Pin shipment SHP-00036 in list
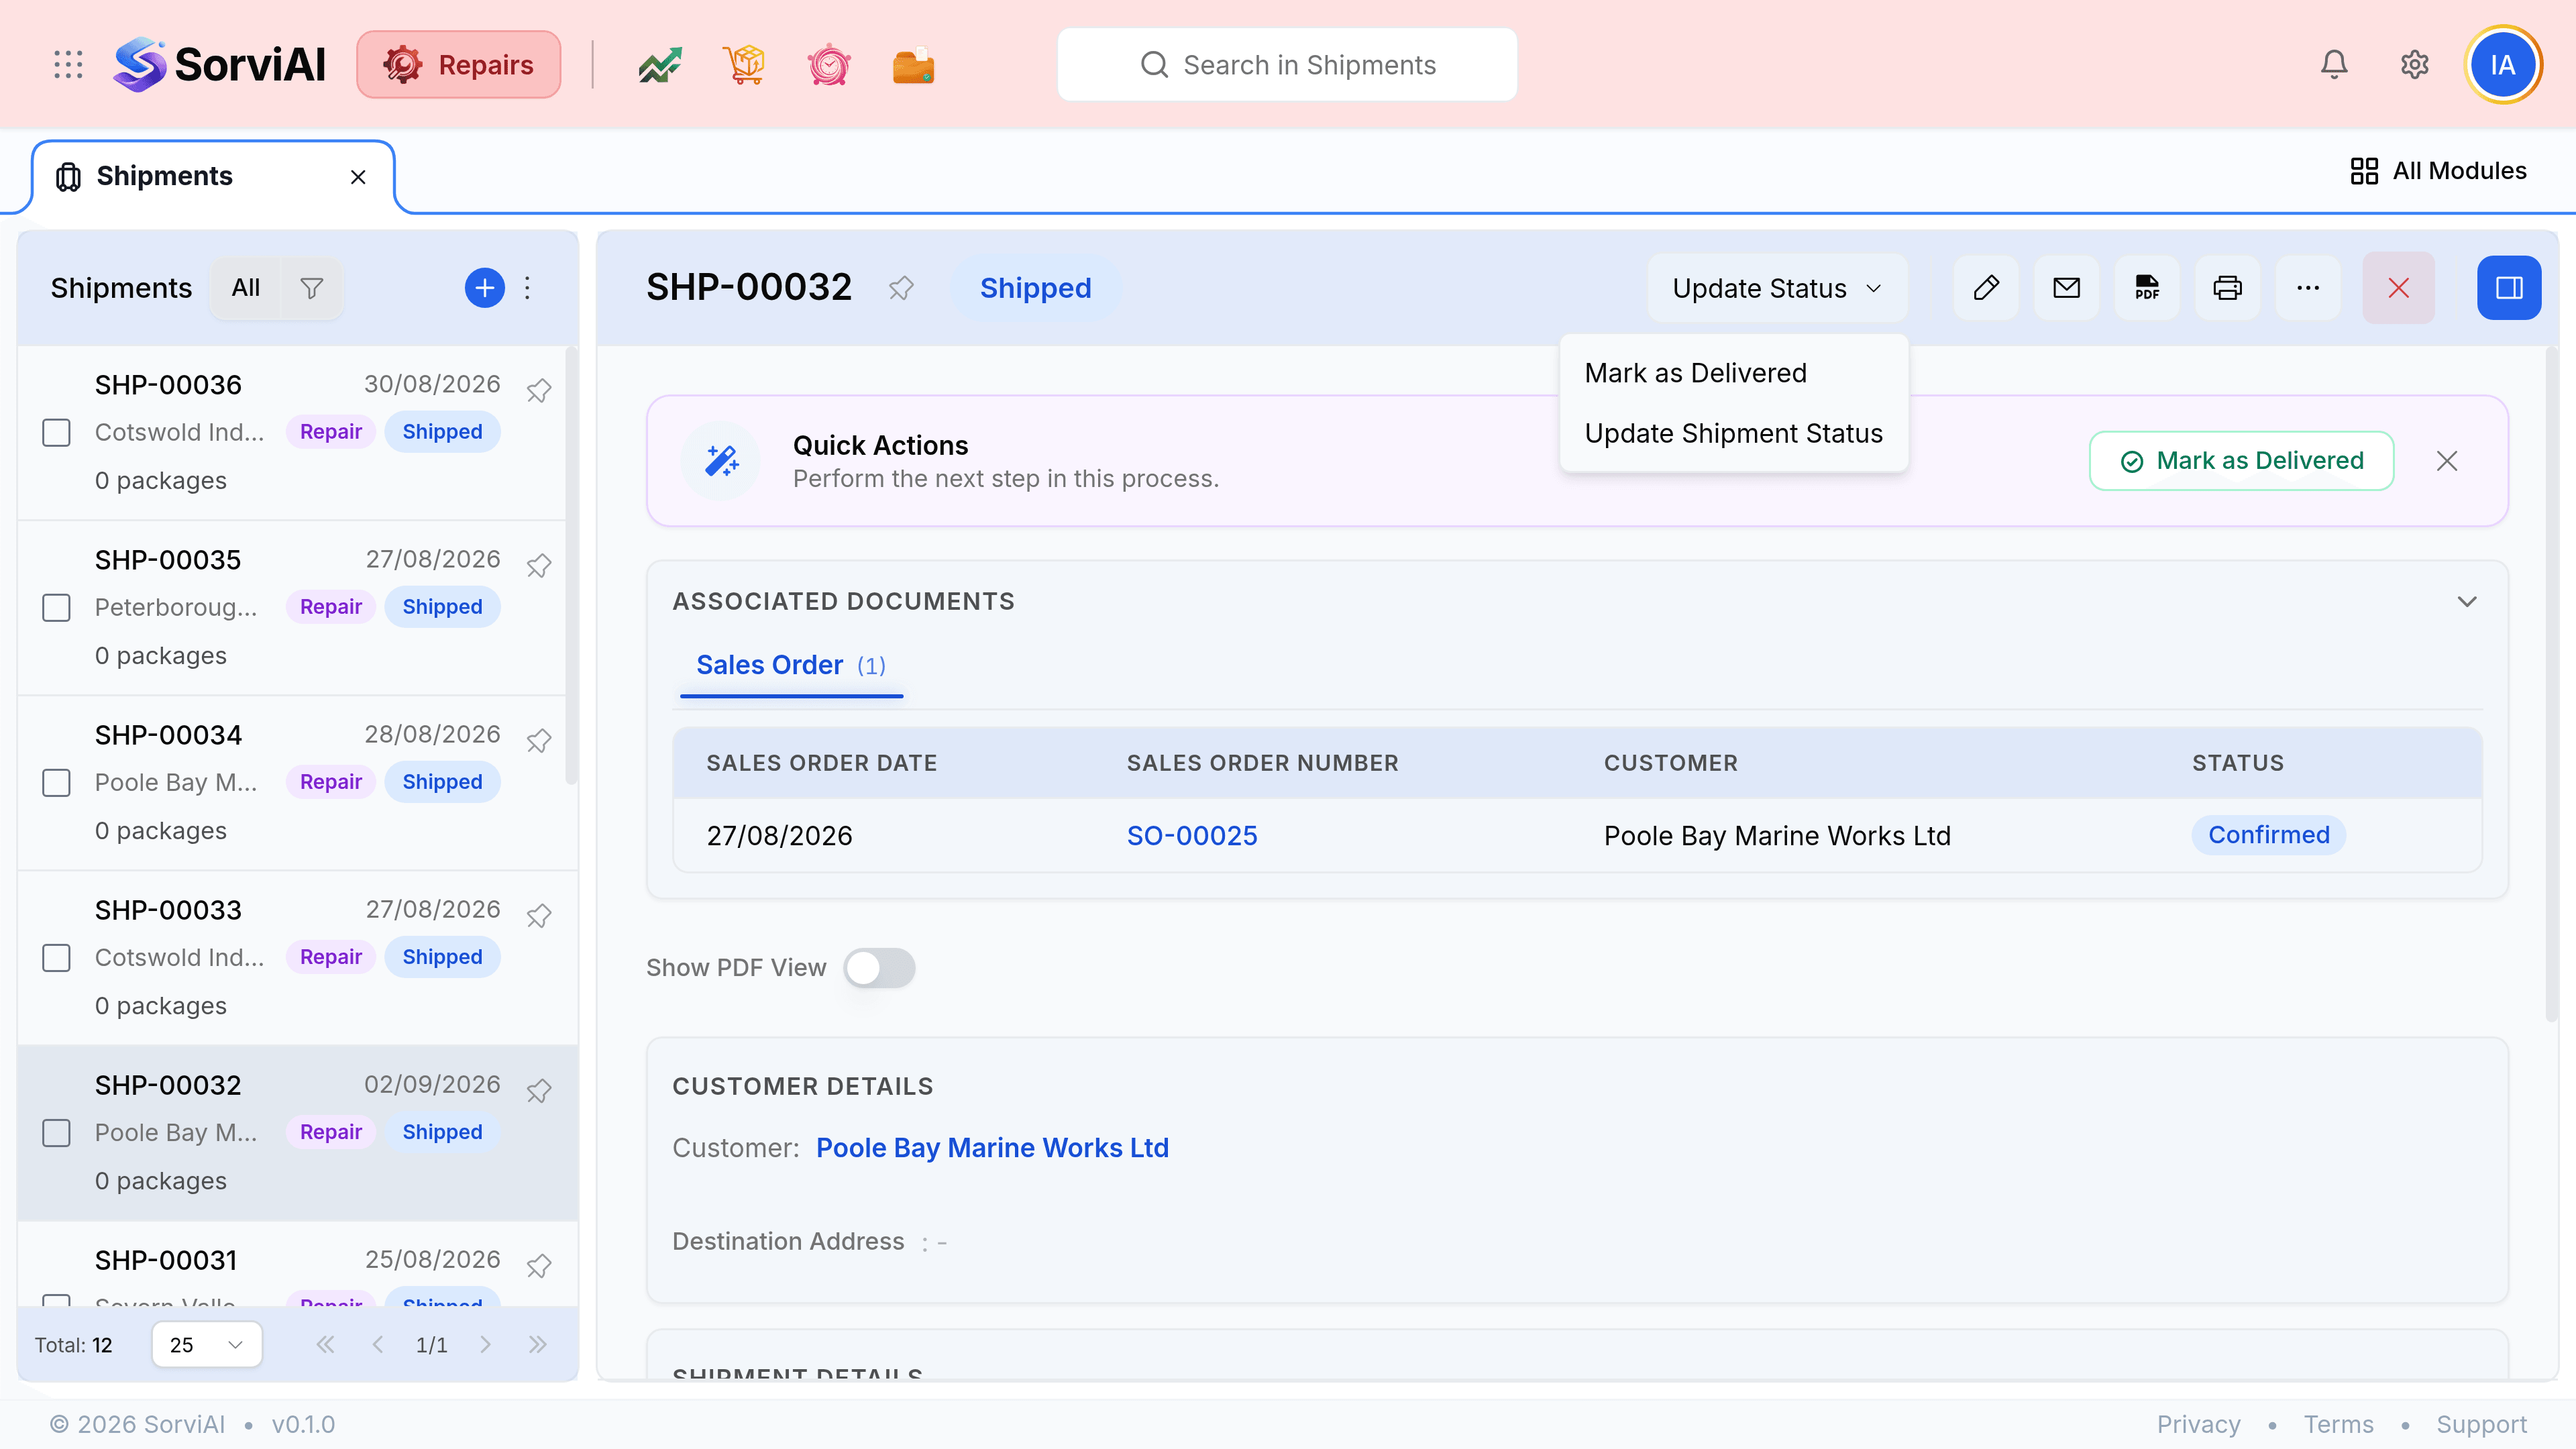Image resolution: width=2576 pixels, height=1449 pixels. pos(539,389)
